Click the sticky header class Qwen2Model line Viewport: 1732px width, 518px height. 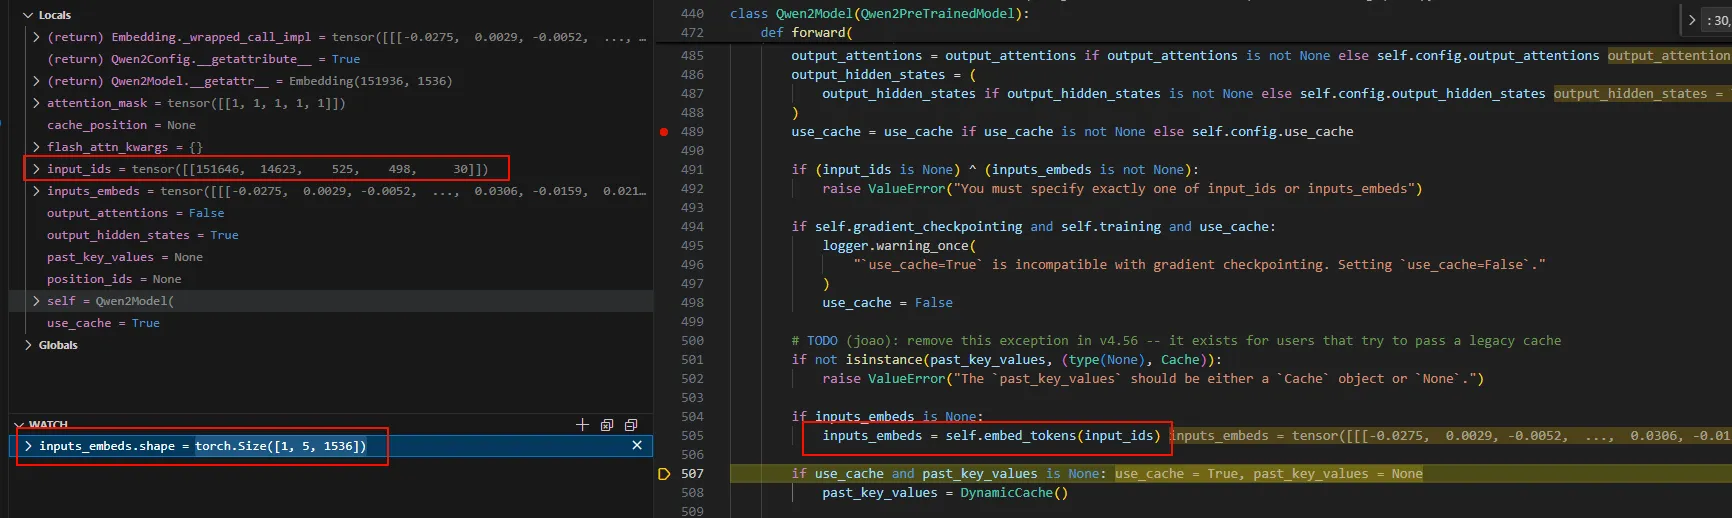click(879, 14)
